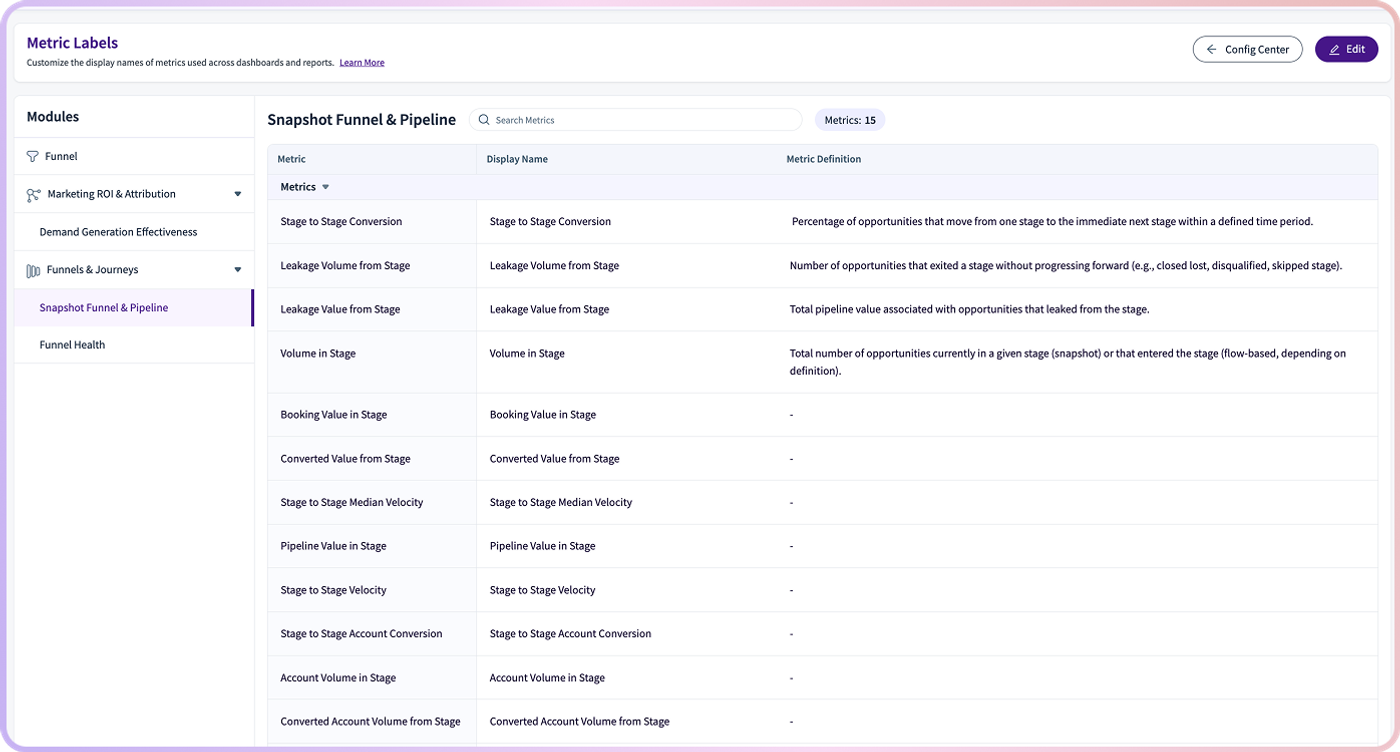This screenshot has height=752, width=1400.
Task: Focus the Search Metrics input field
Action: click(636, 120)
